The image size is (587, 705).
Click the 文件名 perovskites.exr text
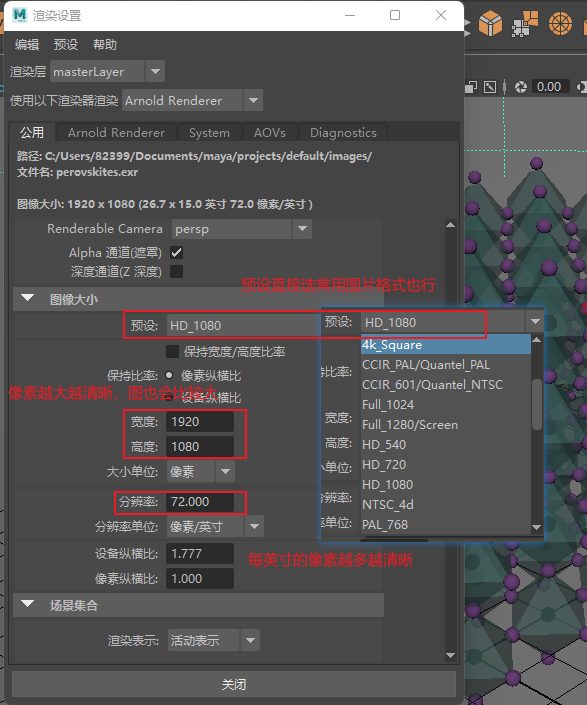click(x=77, y=172)
